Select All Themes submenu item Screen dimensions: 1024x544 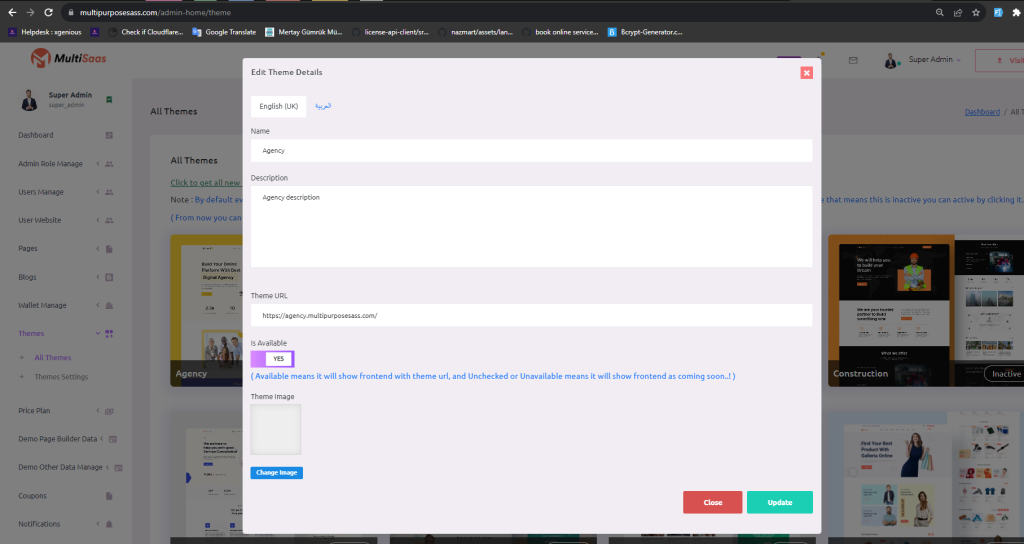coord(53,357)
